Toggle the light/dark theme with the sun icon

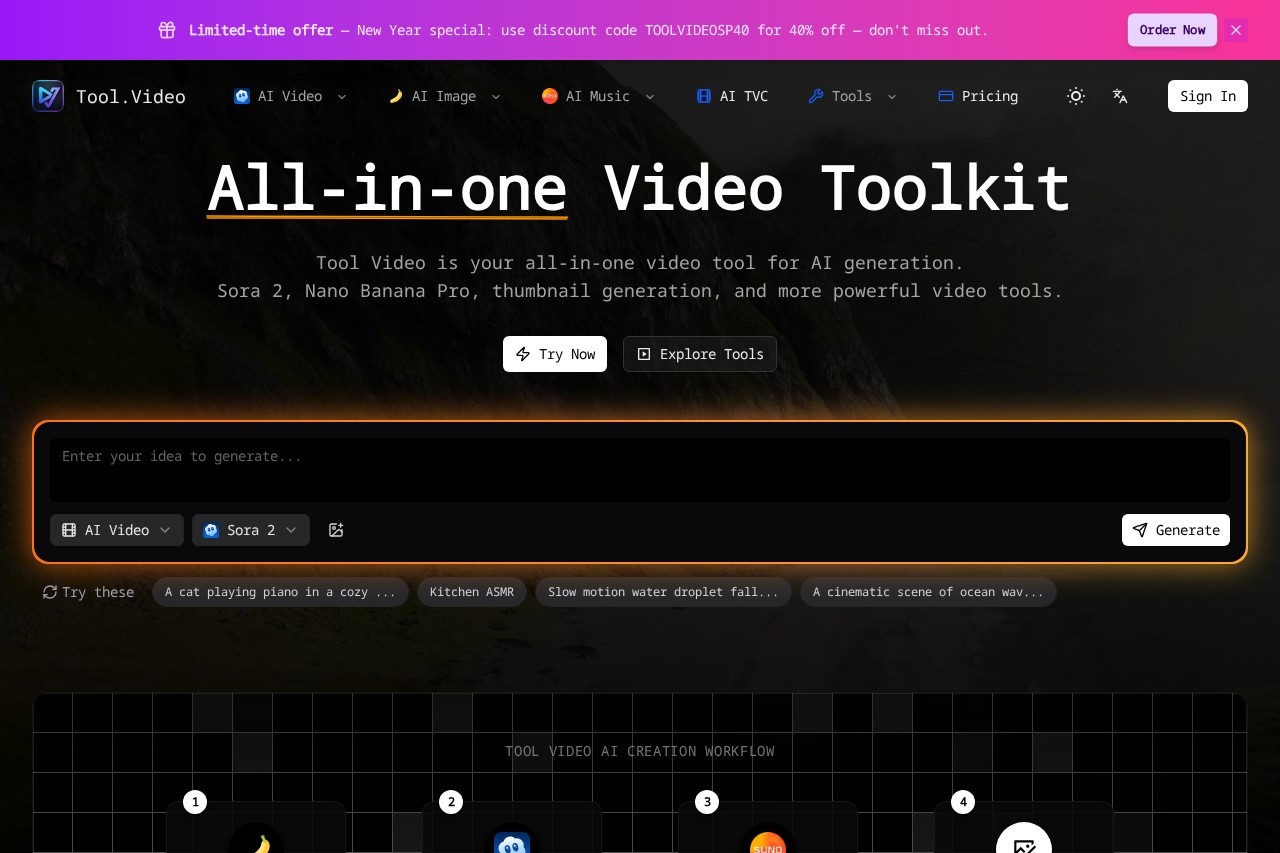click(x=1076, y=96)
